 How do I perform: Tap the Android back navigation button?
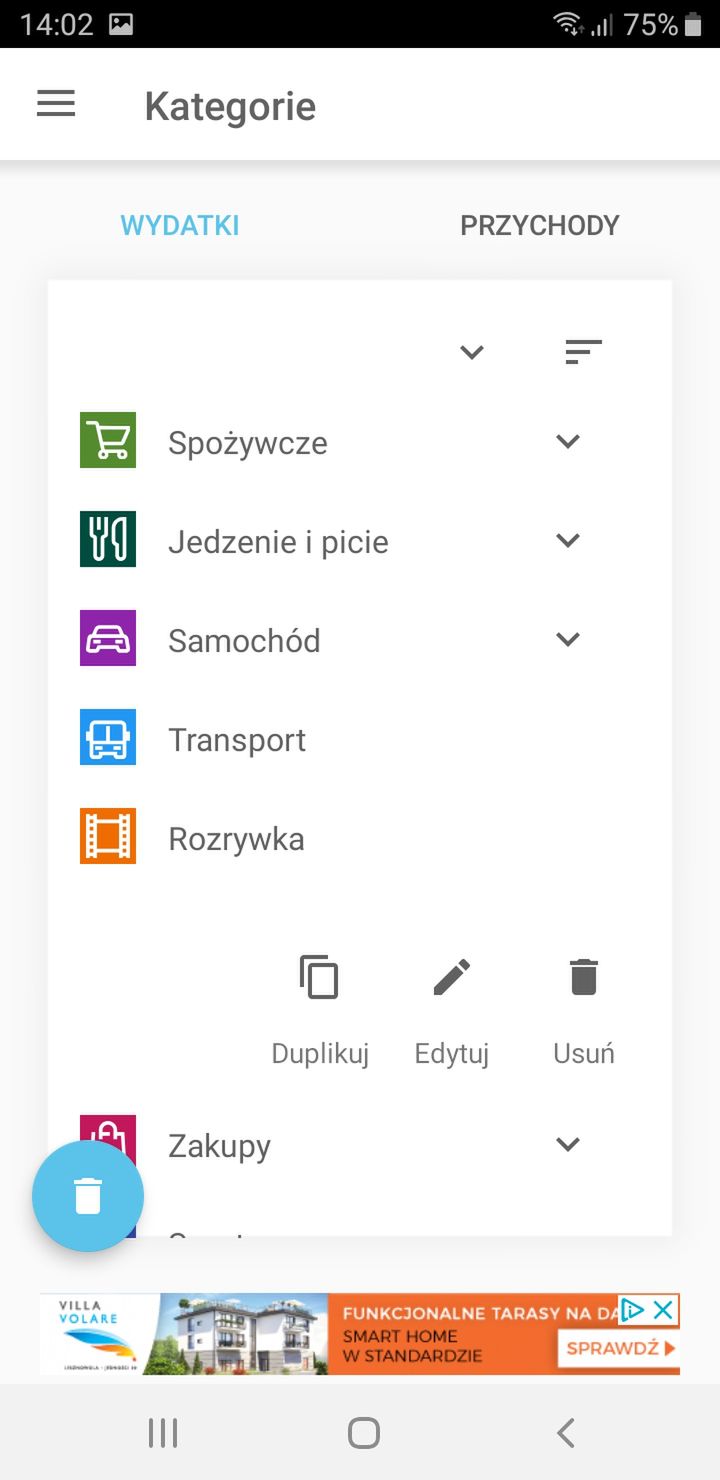click(x=566, y=1433)
